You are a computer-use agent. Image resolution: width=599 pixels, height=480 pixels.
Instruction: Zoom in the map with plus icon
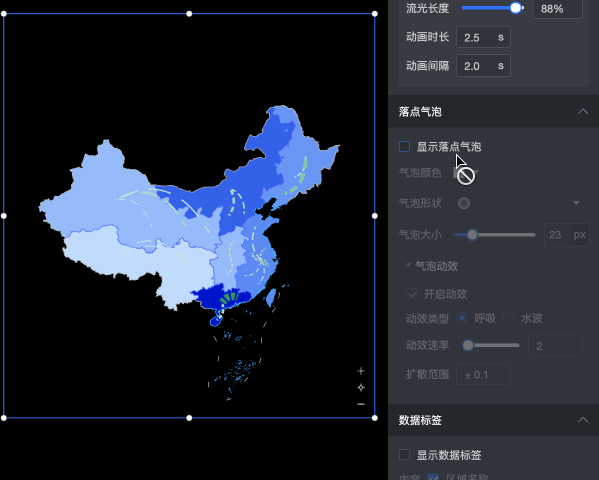[361, 371]
